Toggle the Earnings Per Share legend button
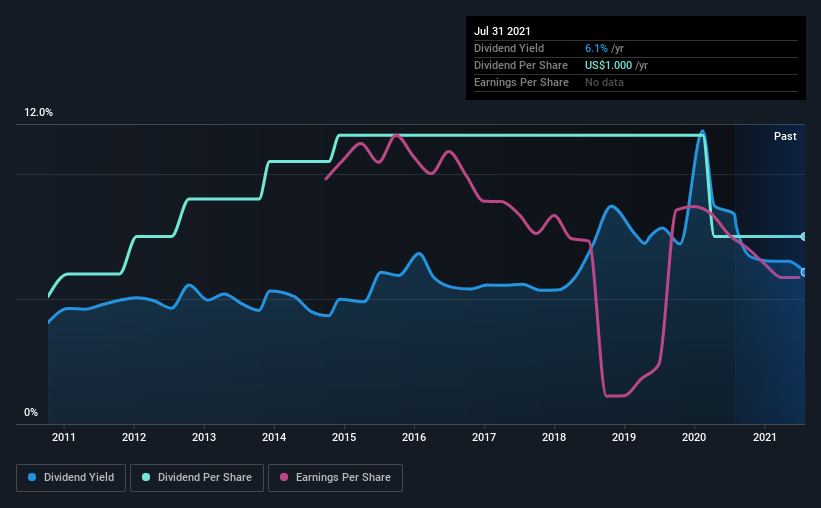821x508 pixels. [335, 478]
